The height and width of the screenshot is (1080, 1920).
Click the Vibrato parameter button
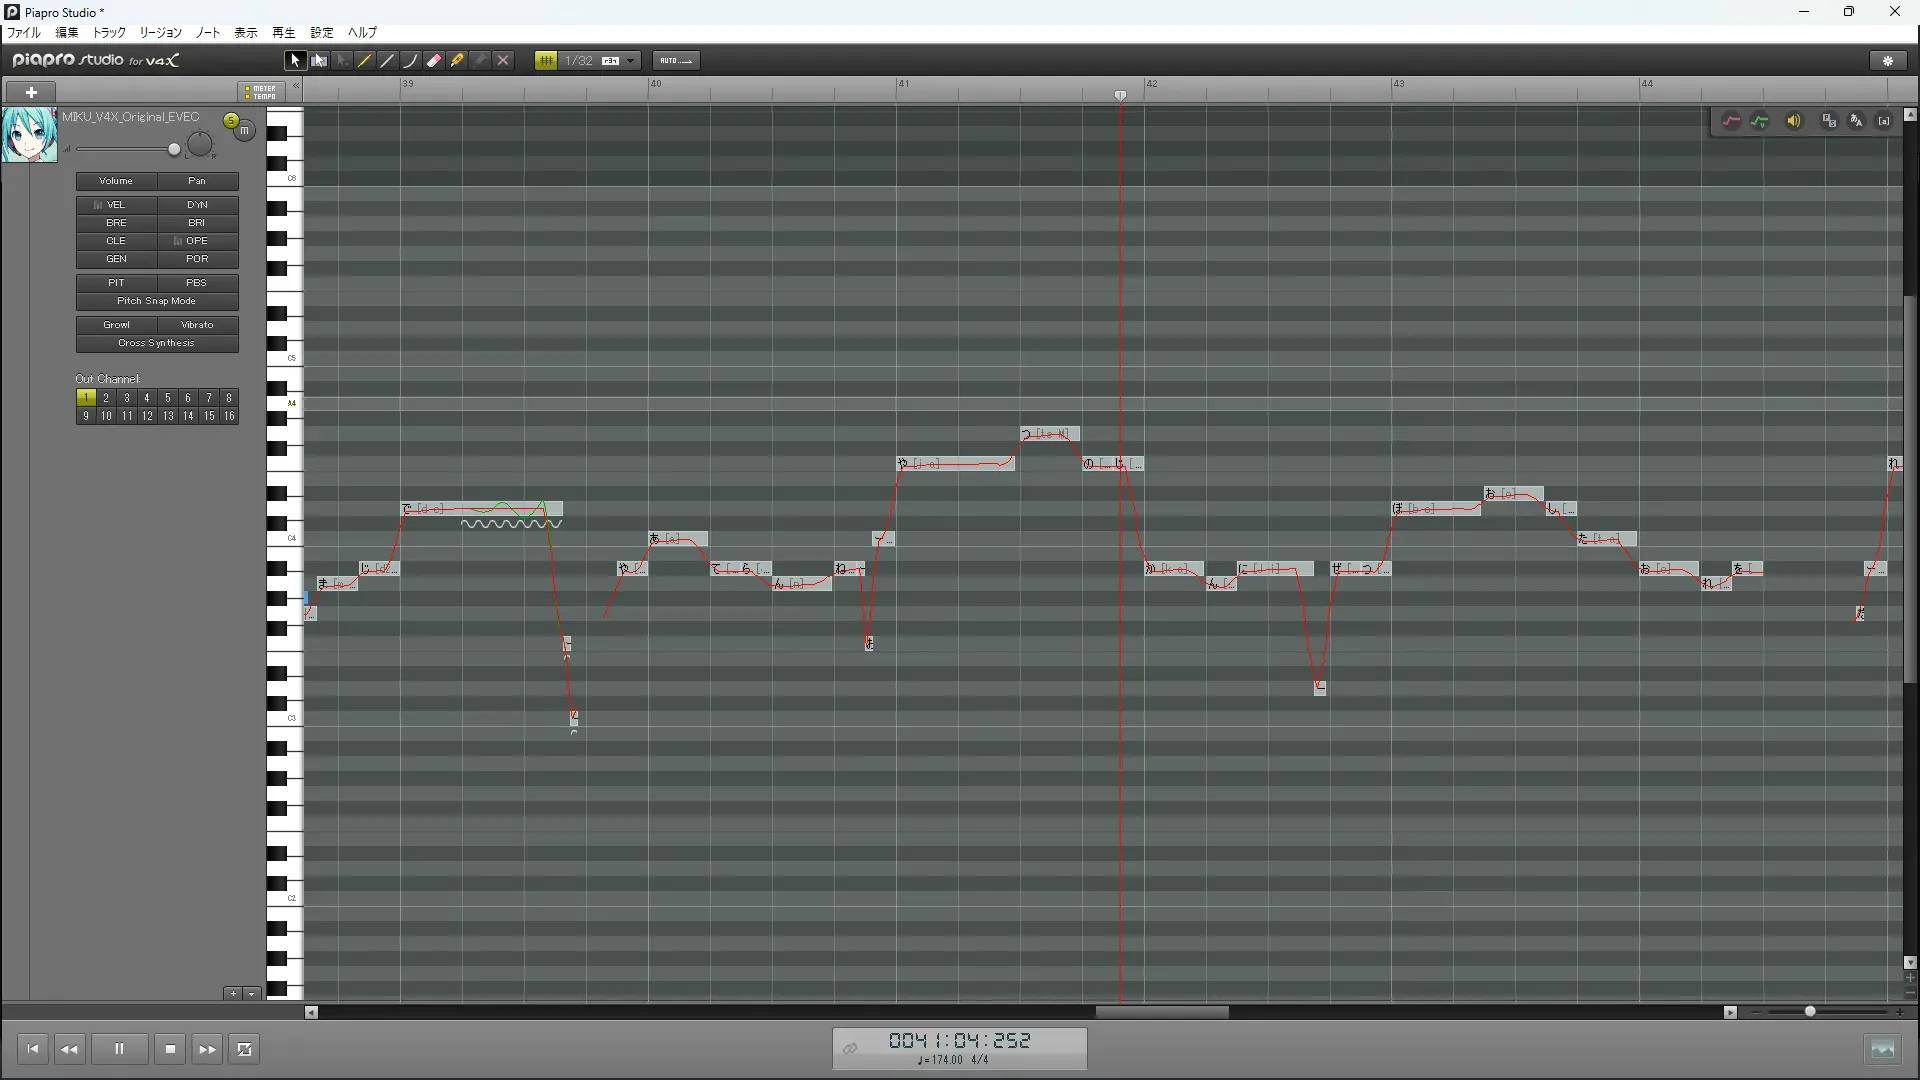tap(197, 325)
